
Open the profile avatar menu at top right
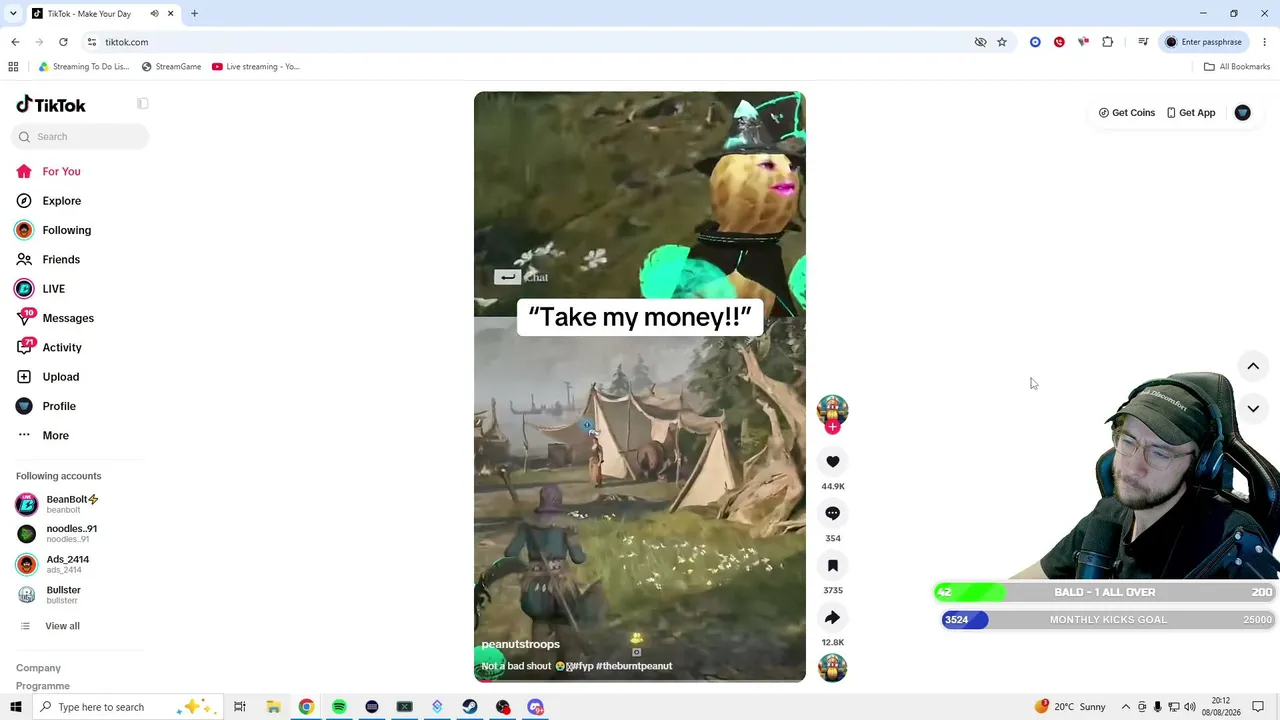[x=1242, y=113]
